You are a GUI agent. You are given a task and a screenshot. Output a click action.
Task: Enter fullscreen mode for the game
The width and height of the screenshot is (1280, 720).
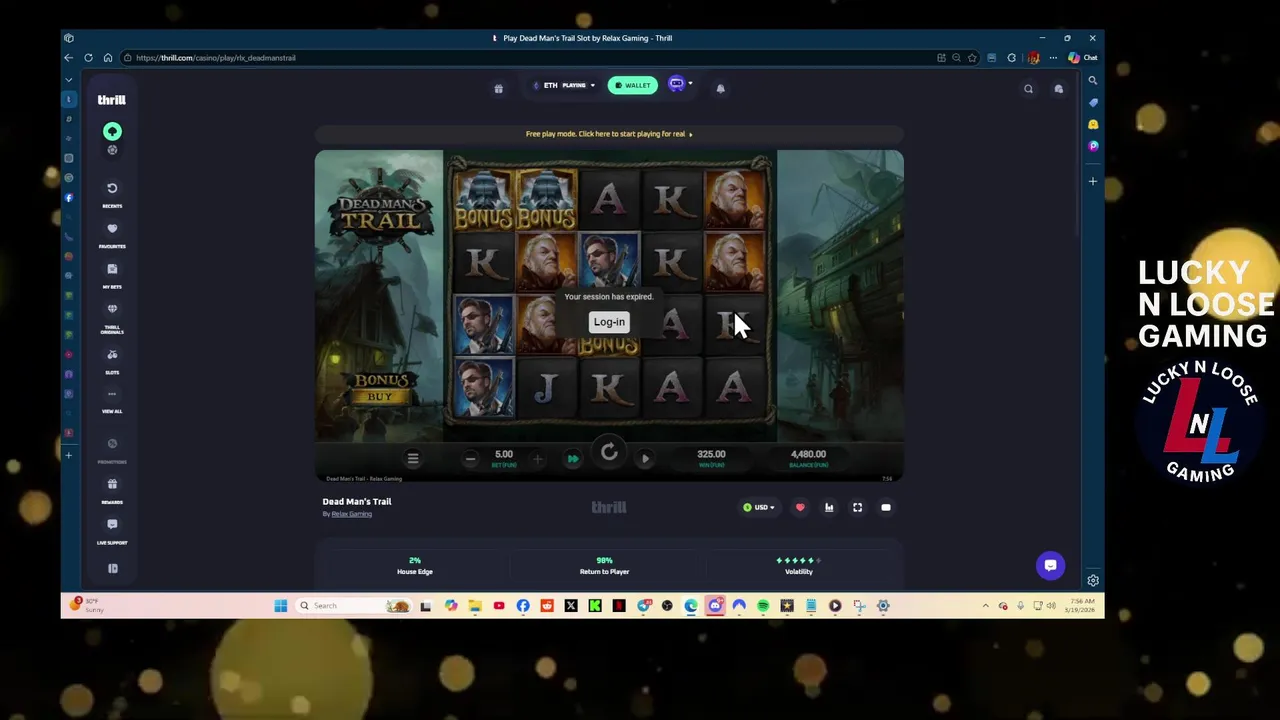857,507
